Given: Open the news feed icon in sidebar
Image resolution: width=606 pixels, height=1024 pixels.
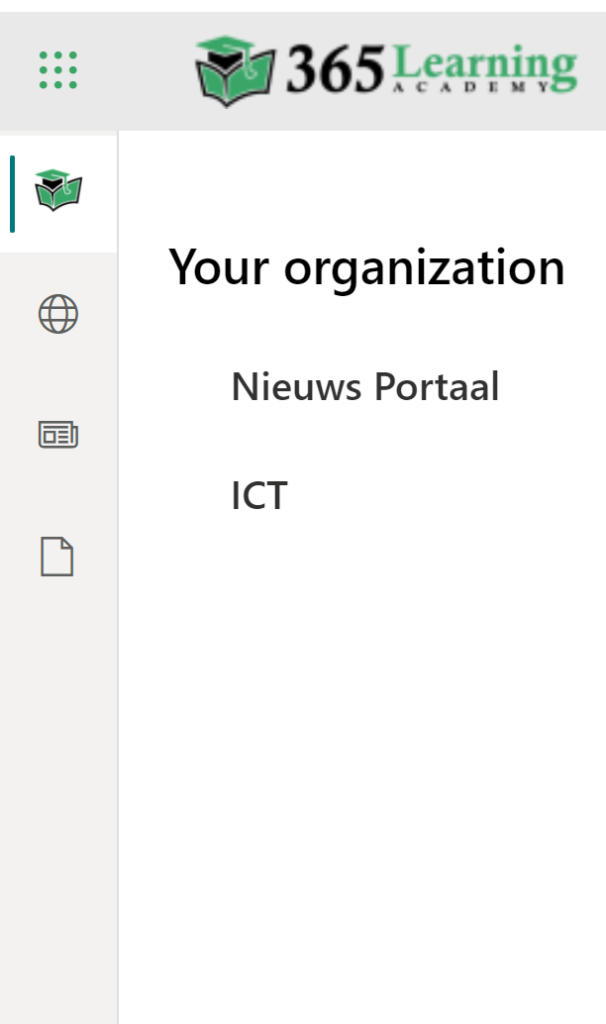Looking at the screenshot, I should click(x=58, y=435).
